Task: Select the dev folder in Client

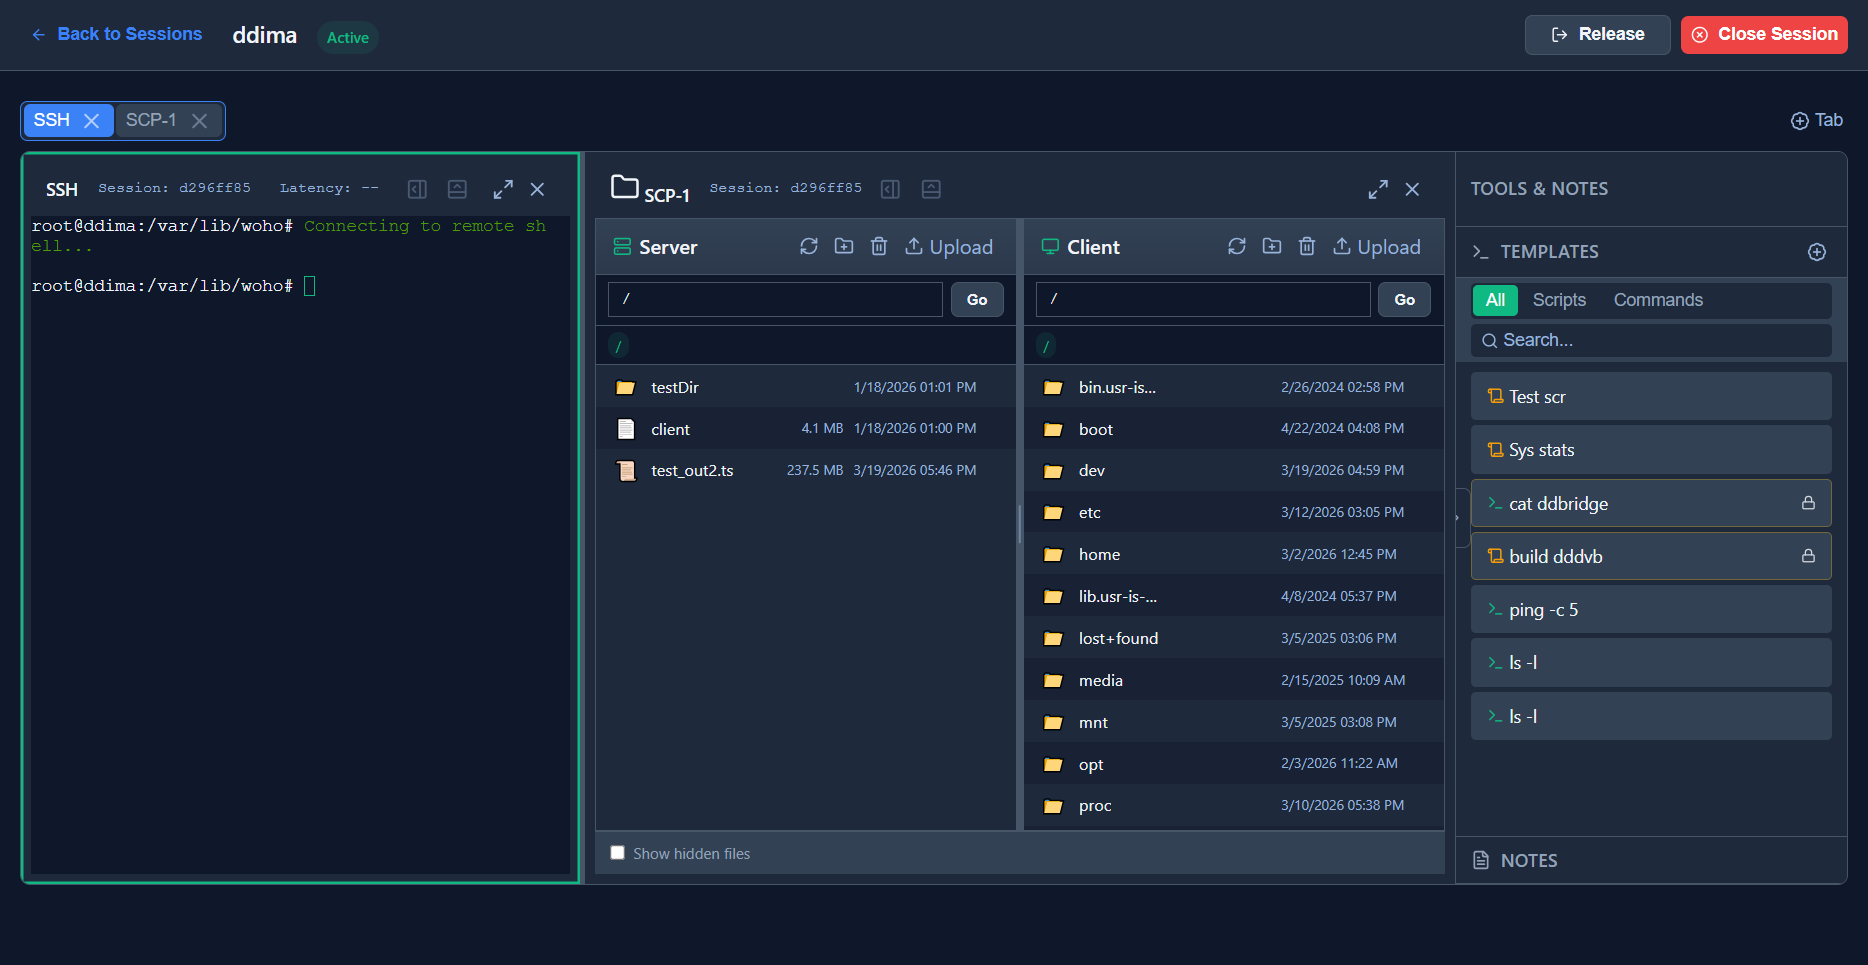Action: tap(1234, 470)
